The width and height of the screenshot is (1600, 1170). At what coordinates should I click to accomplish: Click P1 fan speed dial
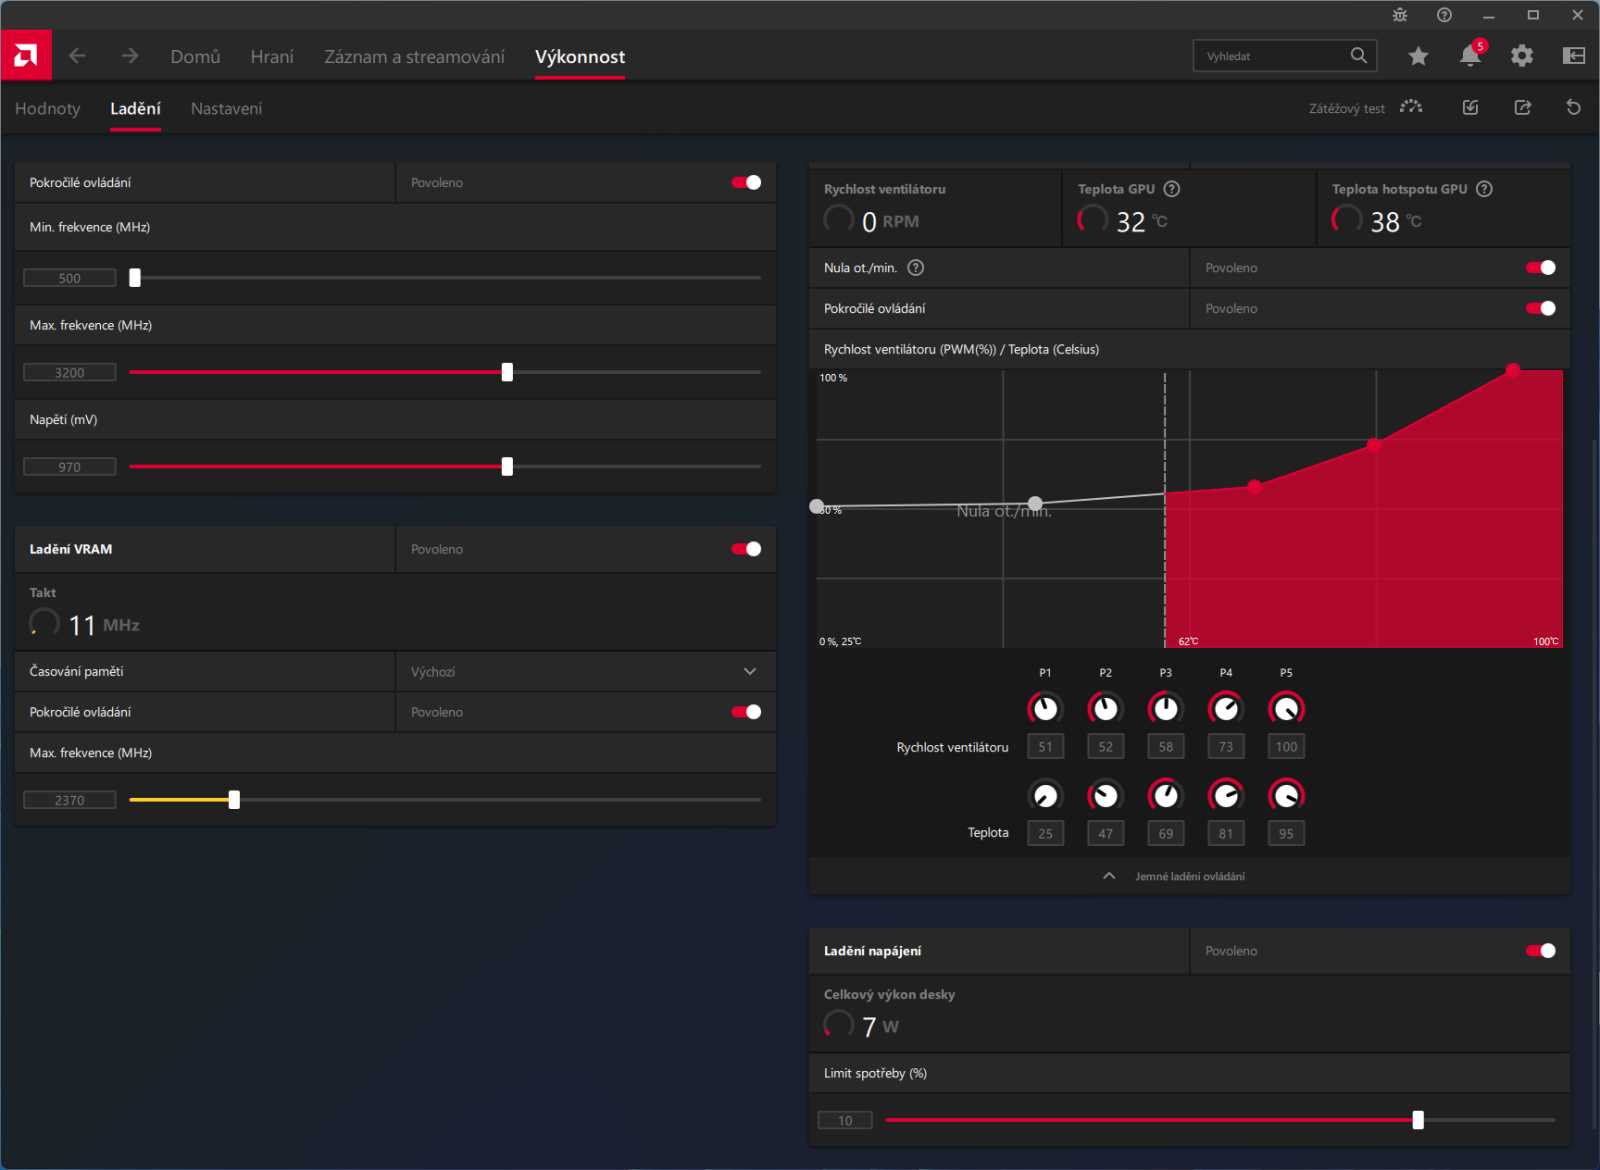pos(1045,709)
